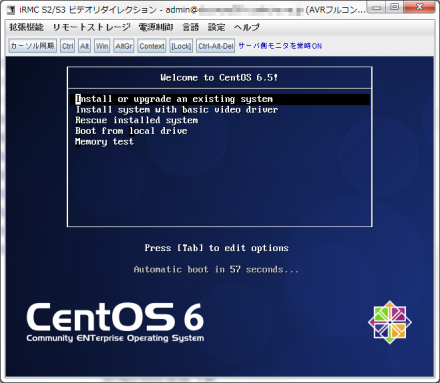
Task: Open the 電源制御 menu
Action: coord(156,27)
